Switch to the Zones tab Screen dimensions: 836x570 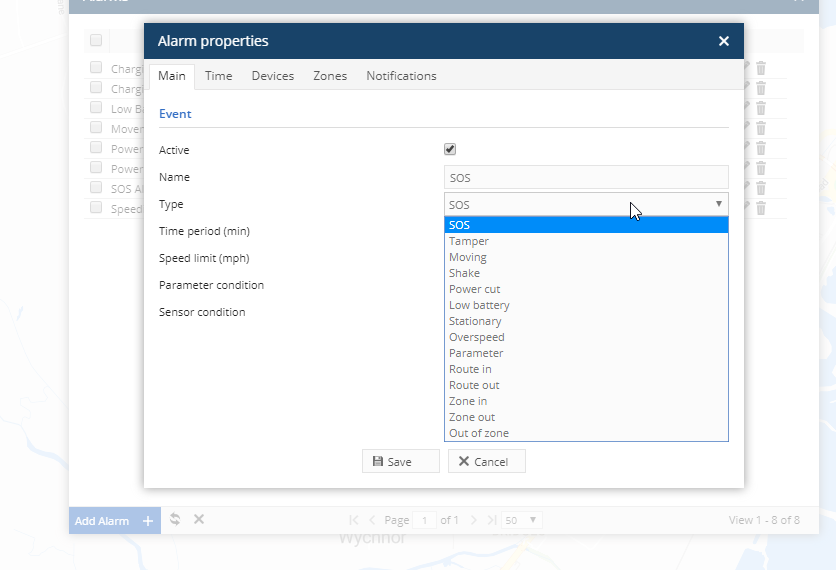tap(330, 76)
